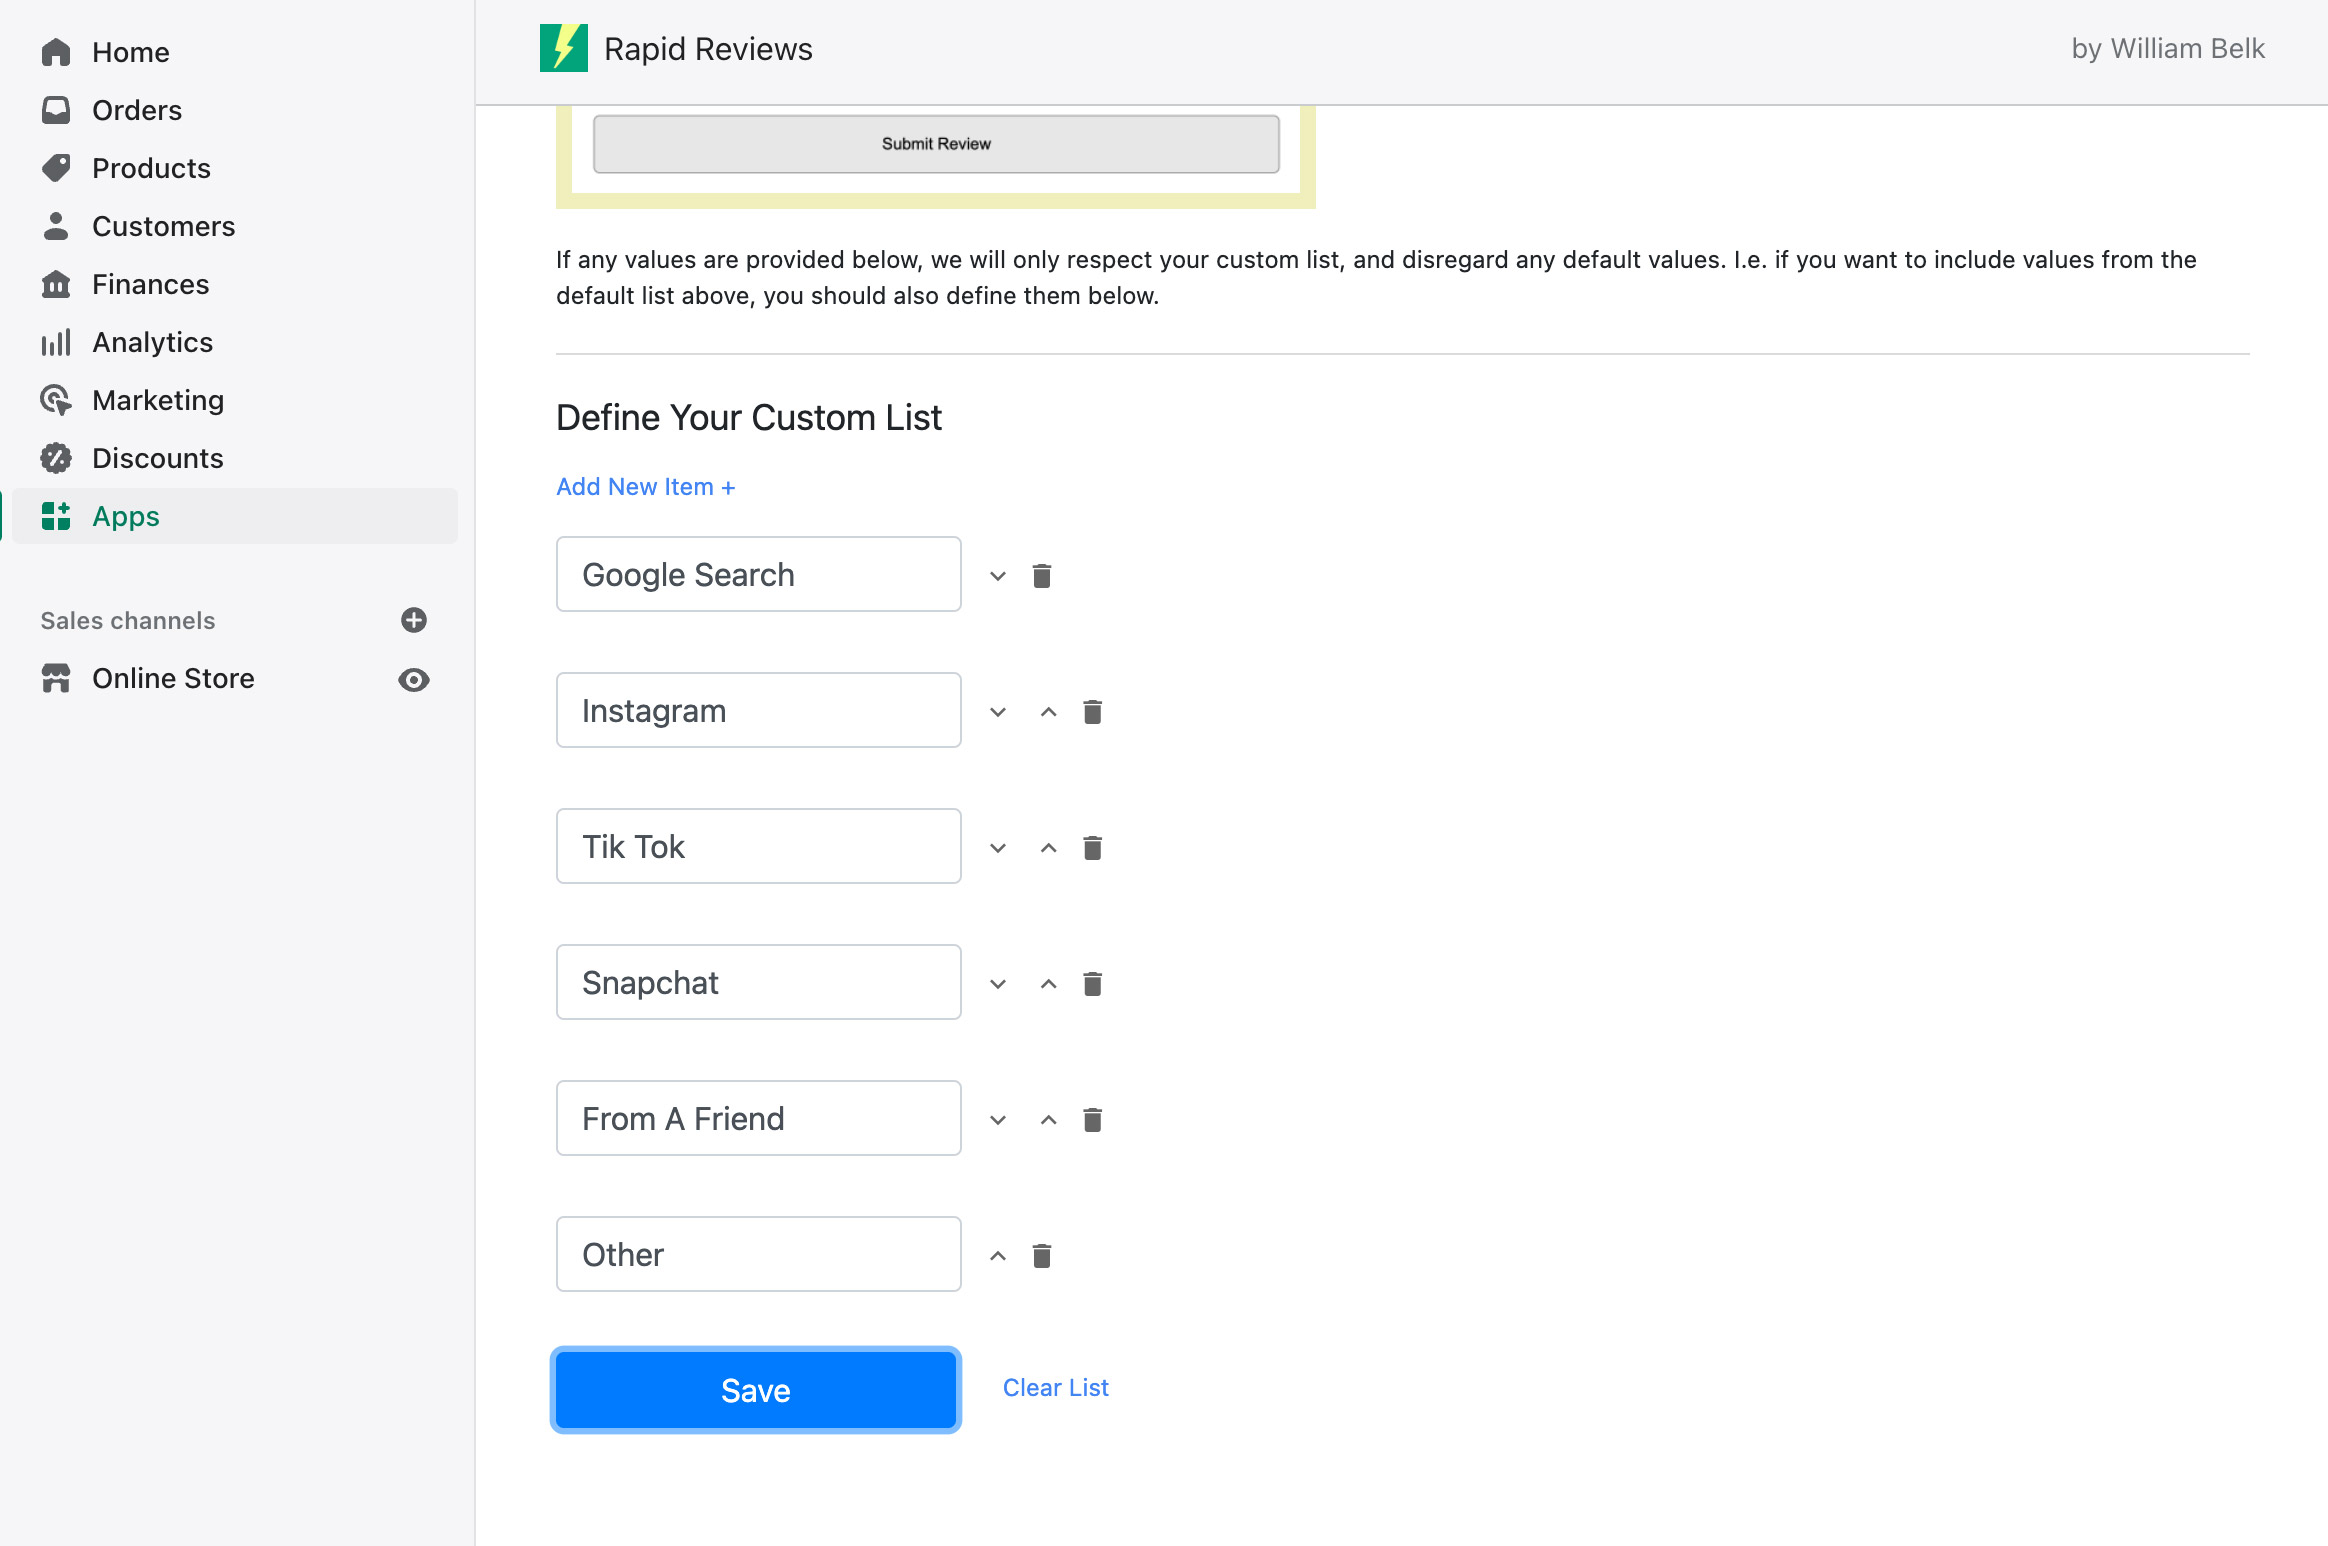Click Add New Item link
This screenshot has width=2328, height=1546.
[x=645, y=487]
